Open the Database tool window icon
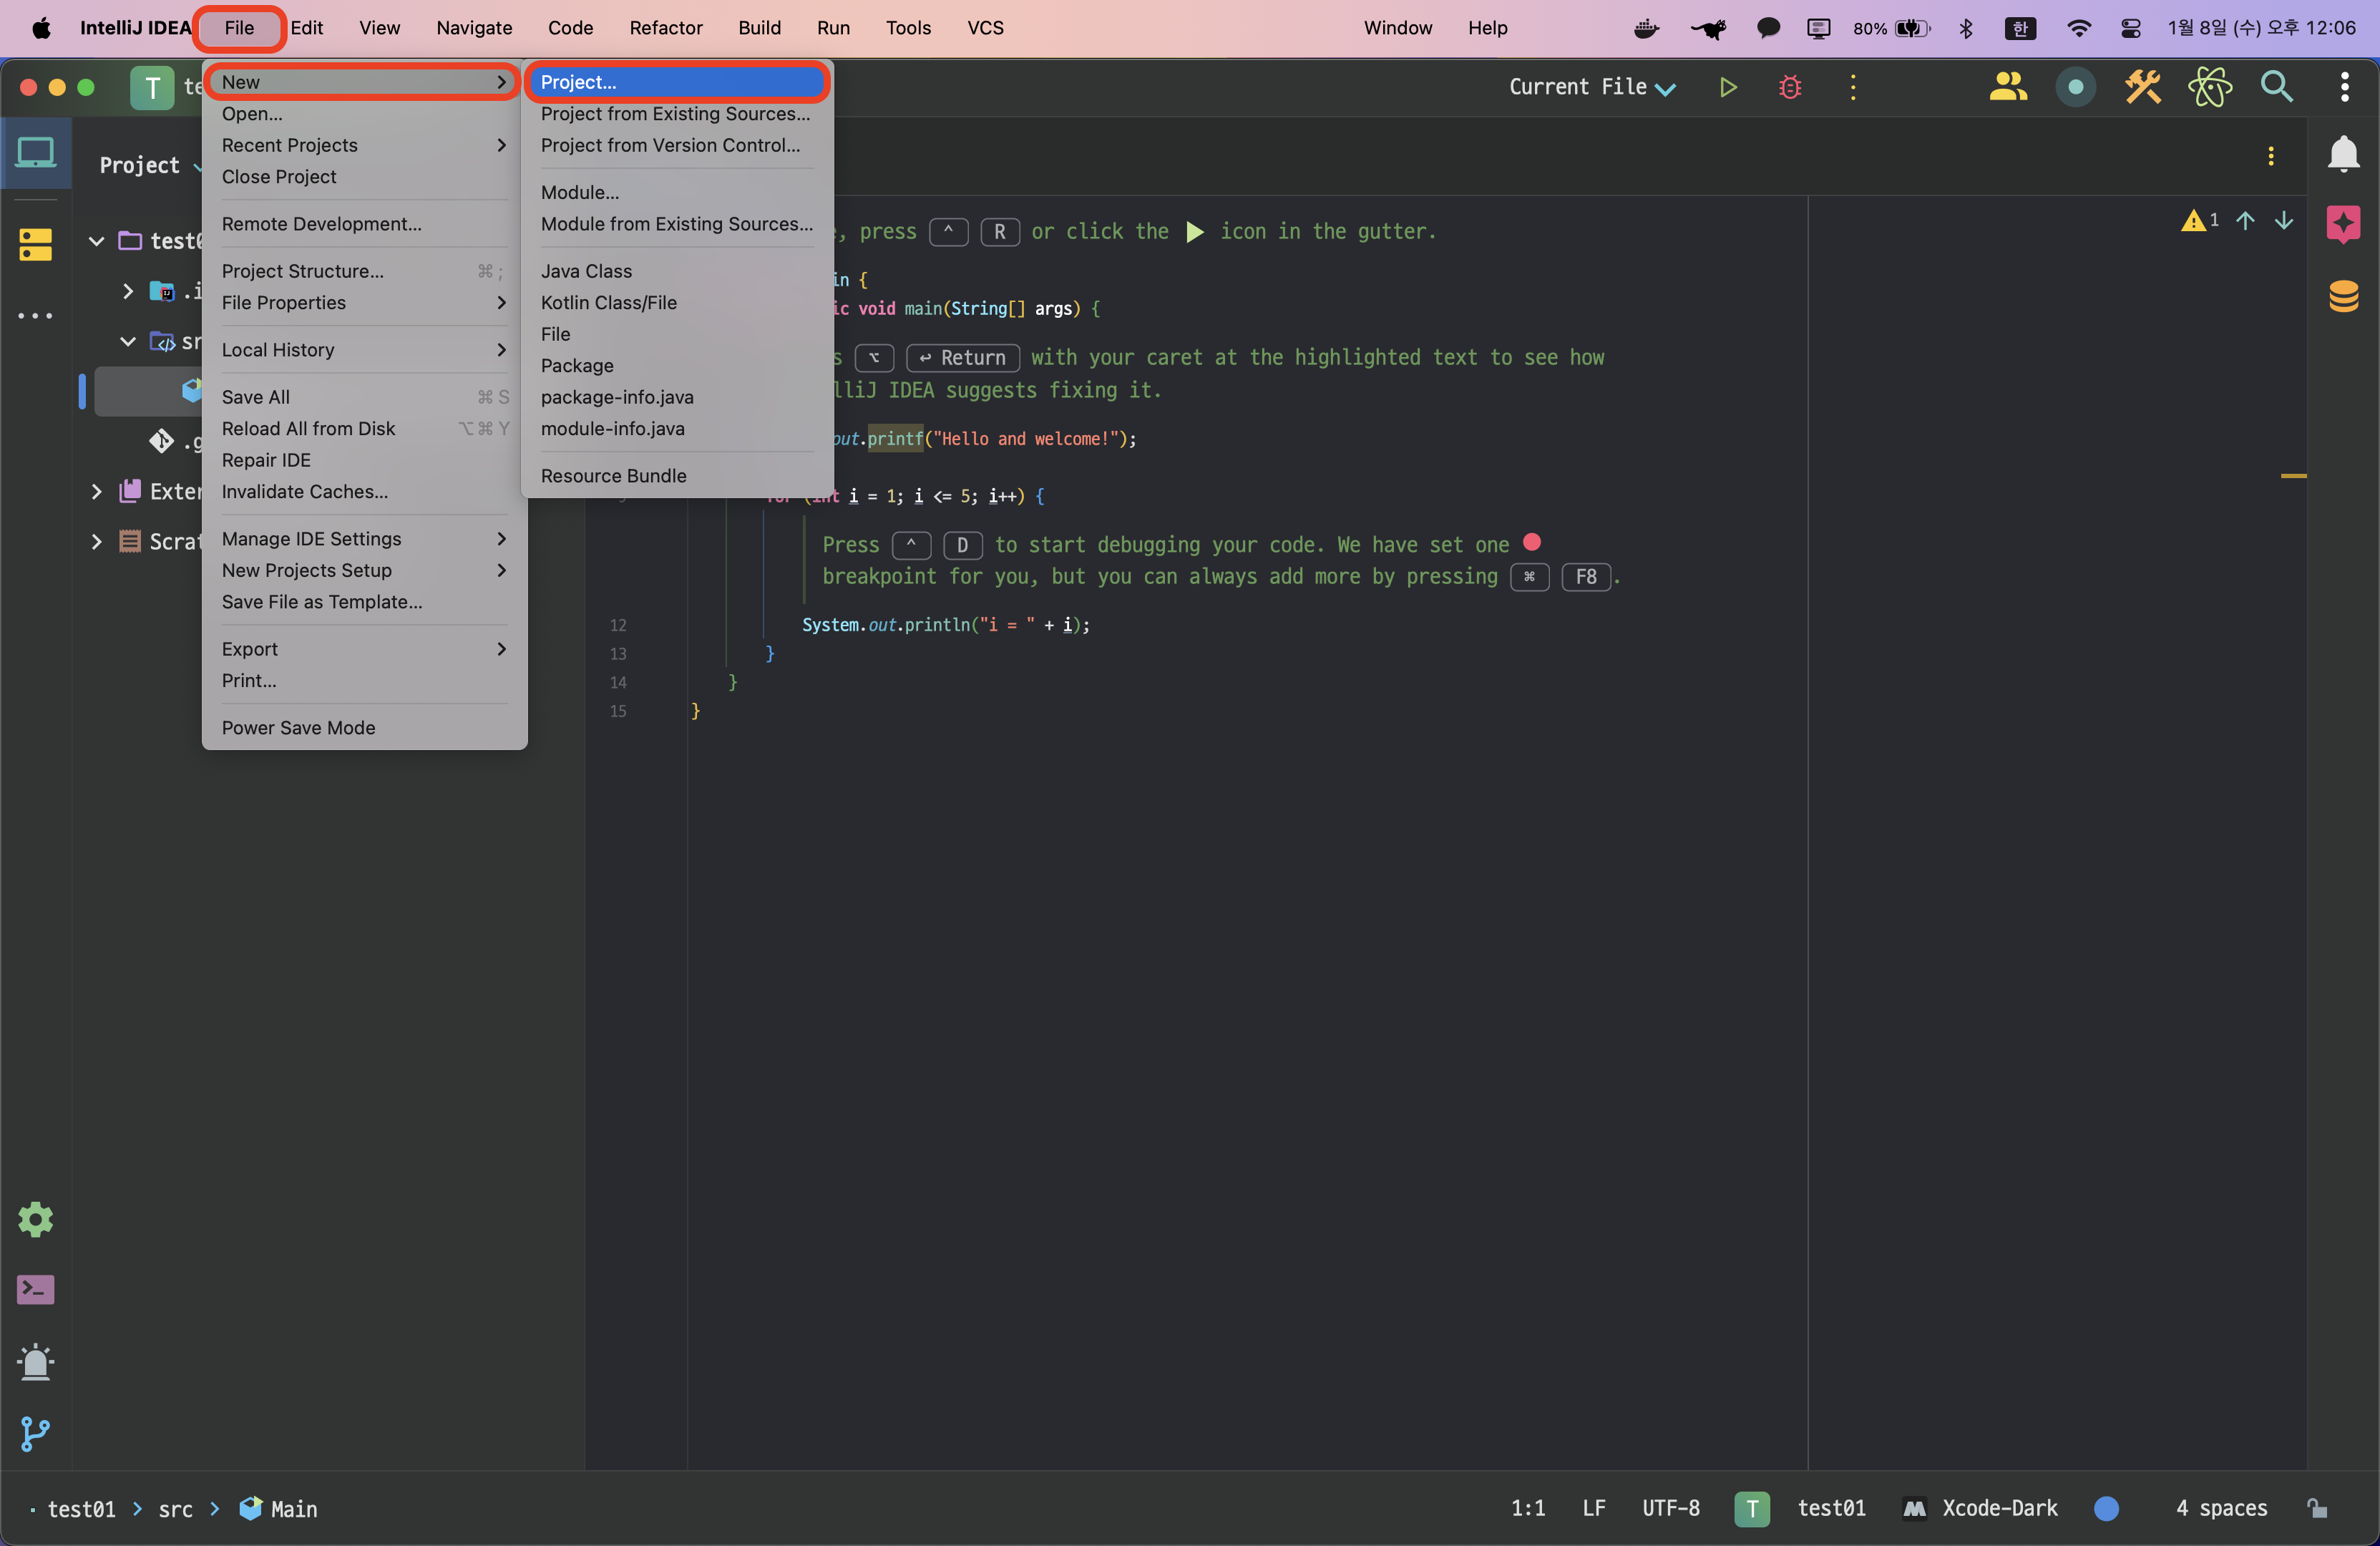This screenshot has width=2380, height=1546. pyautogui.click(x=2343, y=296)
